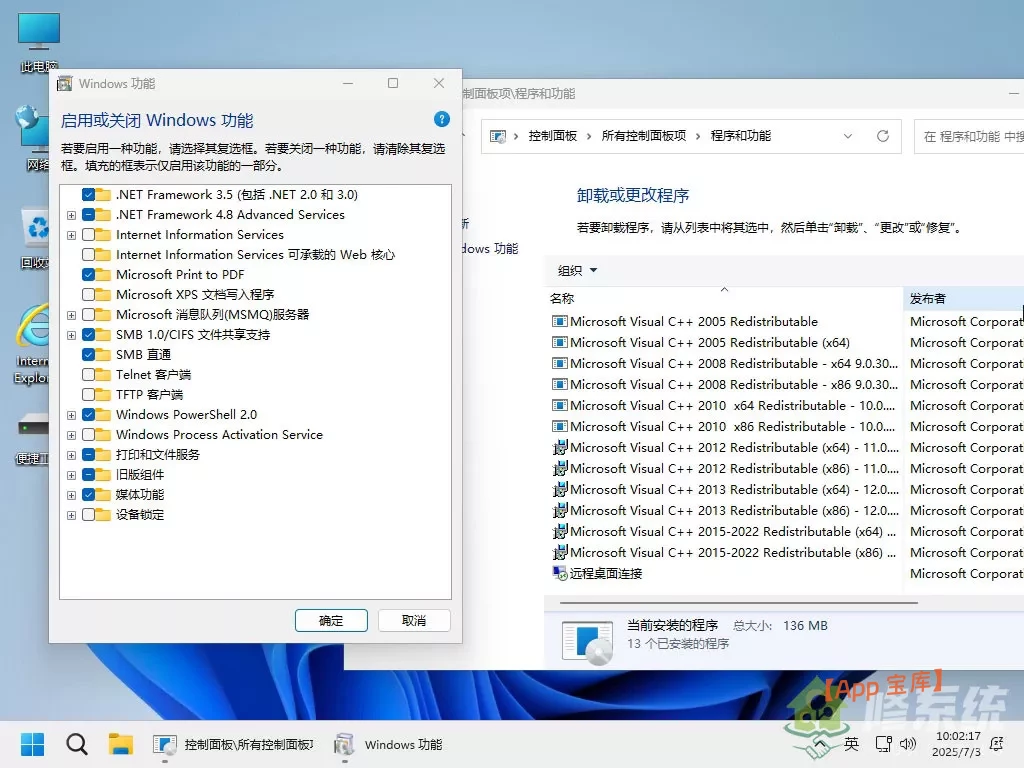The width and height of the screenshot is (1024, 768).
Task: Open the Windows Start menu
Action: [33, 744]
